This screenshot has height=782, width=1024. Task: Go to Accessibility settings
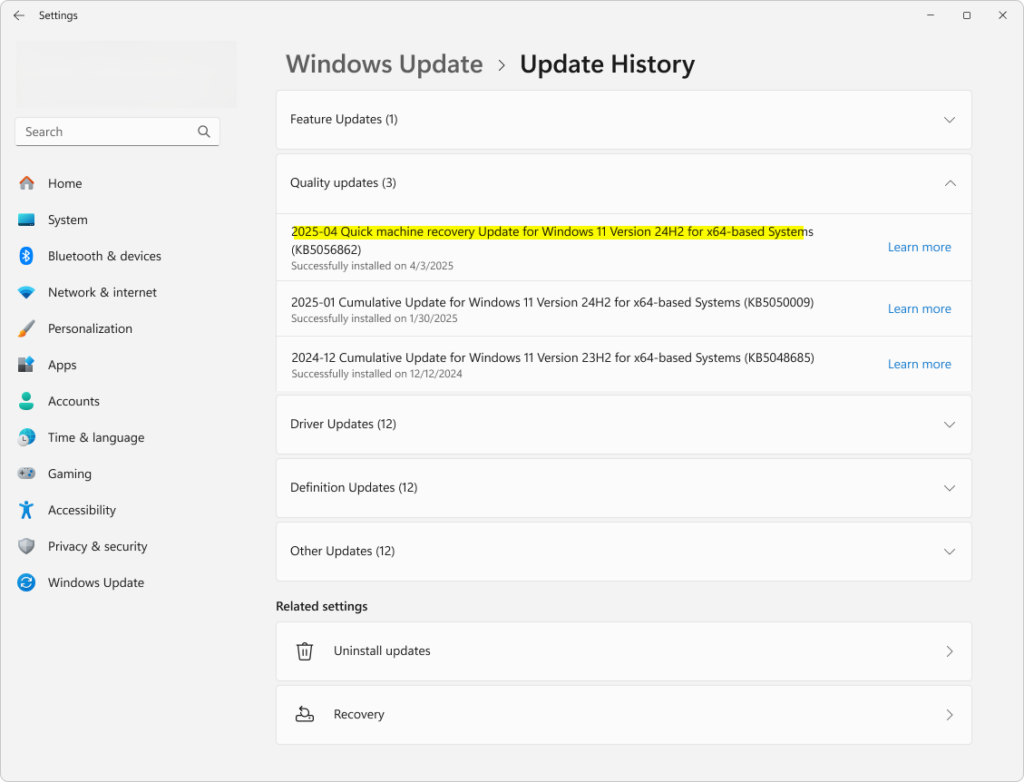(x=82, y=510)
